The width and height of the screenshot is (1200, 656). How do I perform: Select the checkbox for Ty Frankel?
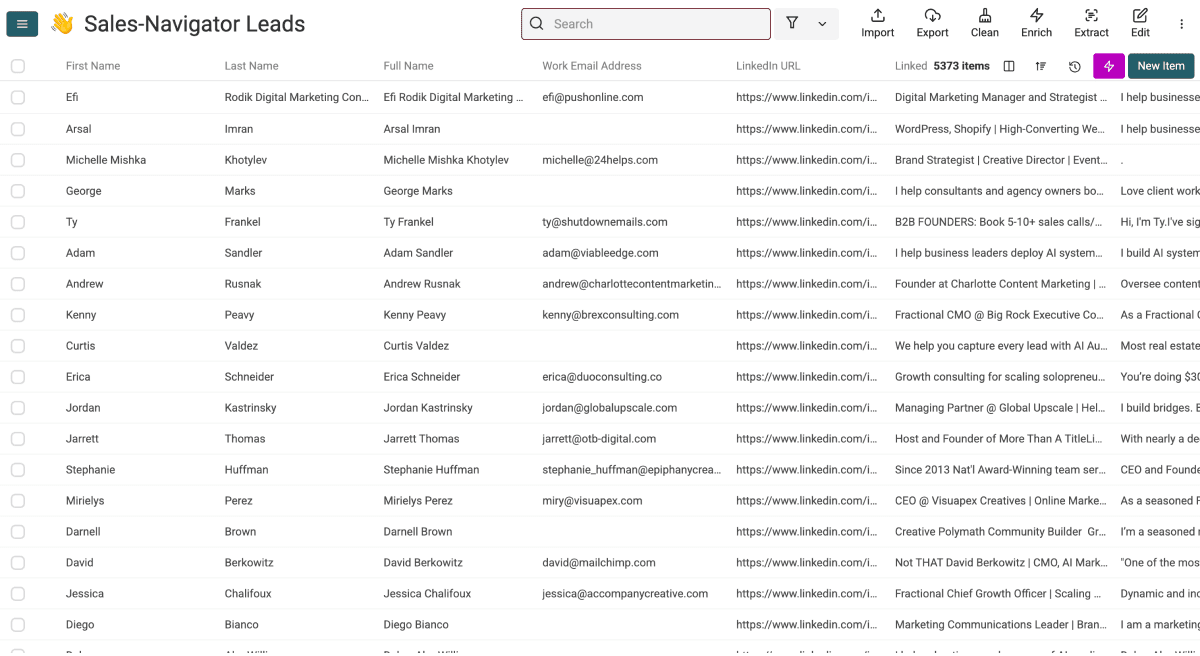[18, 221]
